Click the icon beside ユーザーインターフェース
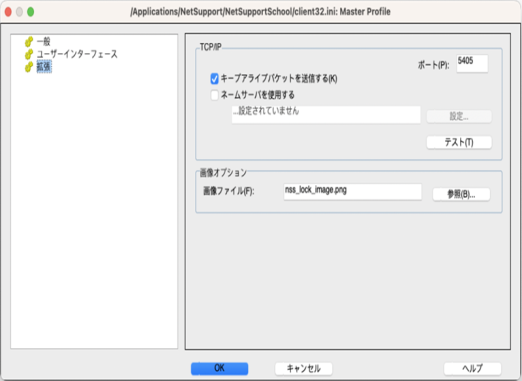Screen dimensions: 522x381 coord(29,54)
